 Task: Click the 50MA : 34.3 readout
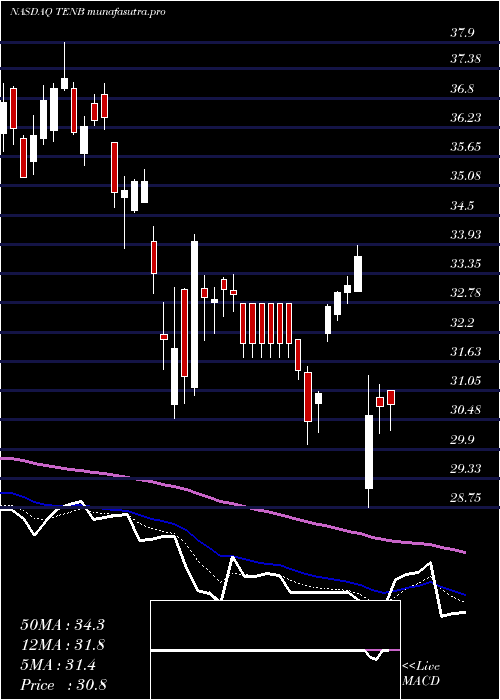pyautogui.click(x=62, y=625)
